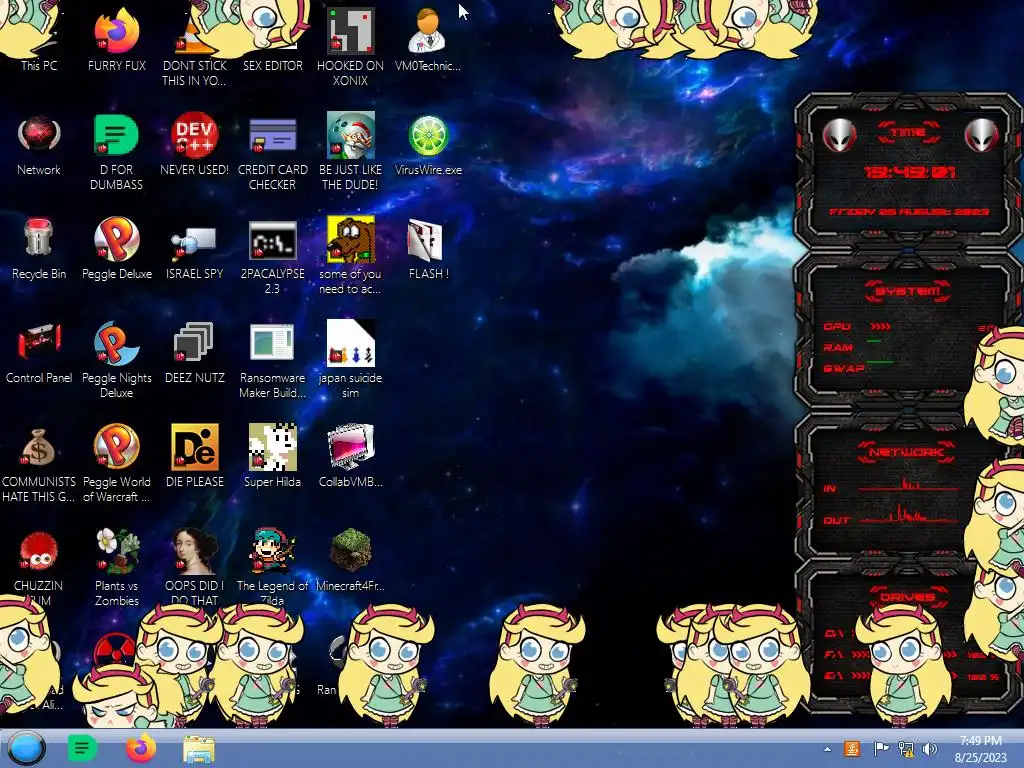
Task: Click the SYSTEM widget header
Action: 907,291
